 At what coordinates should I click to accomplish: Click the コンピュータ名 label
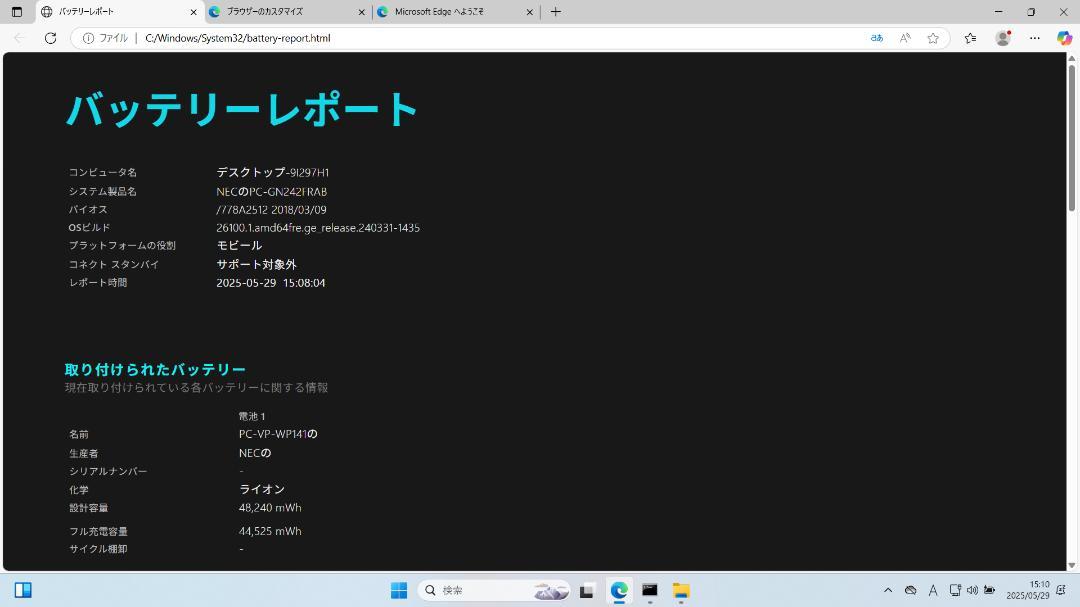point(103,172)
